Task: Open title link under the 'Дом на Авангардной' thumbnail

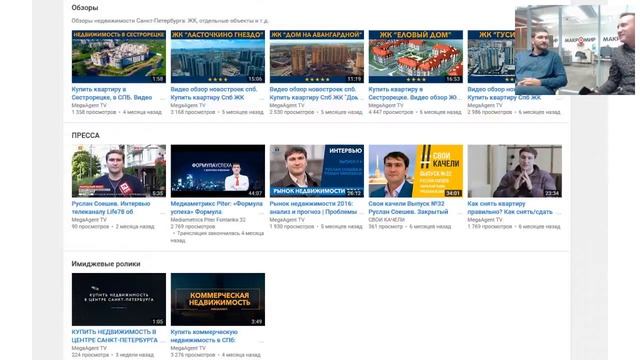Action: coord(313,93)
